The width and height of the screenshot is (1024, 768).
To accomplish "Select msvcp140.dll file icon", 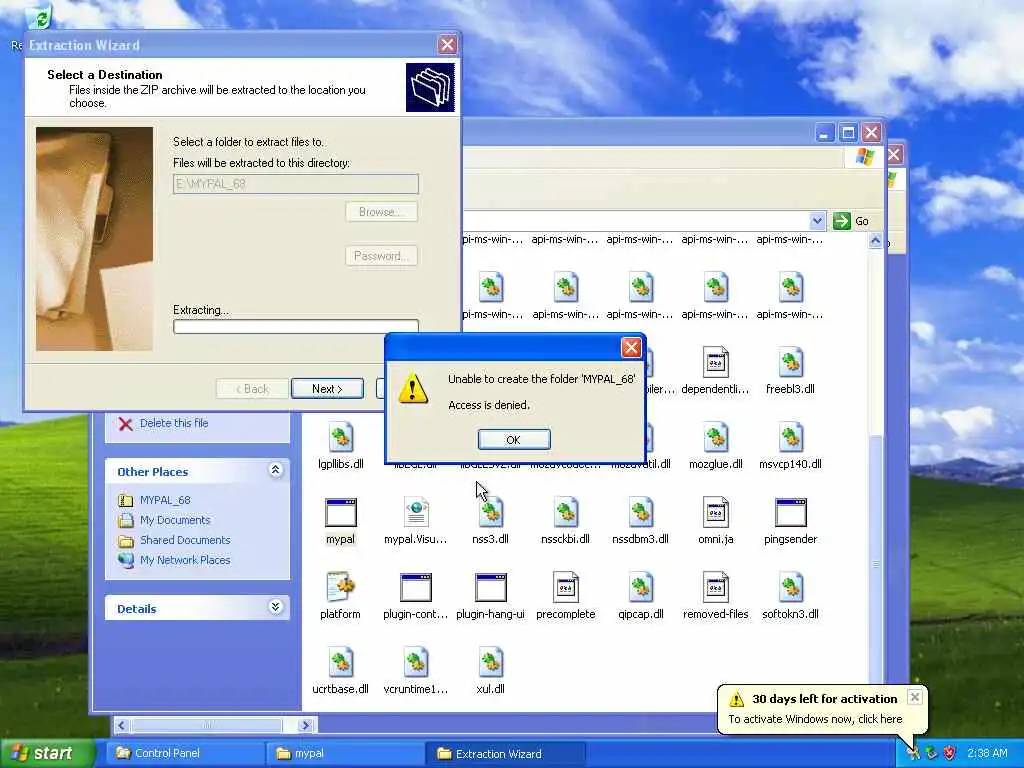I will (790, 438).
